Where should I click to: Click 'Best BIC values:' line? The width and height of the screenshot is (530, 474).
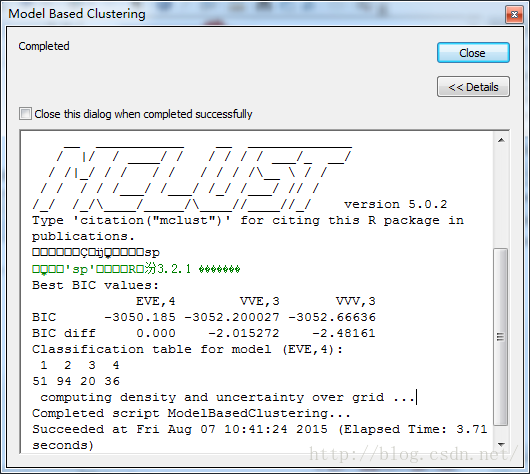click(x=95, y=285)
